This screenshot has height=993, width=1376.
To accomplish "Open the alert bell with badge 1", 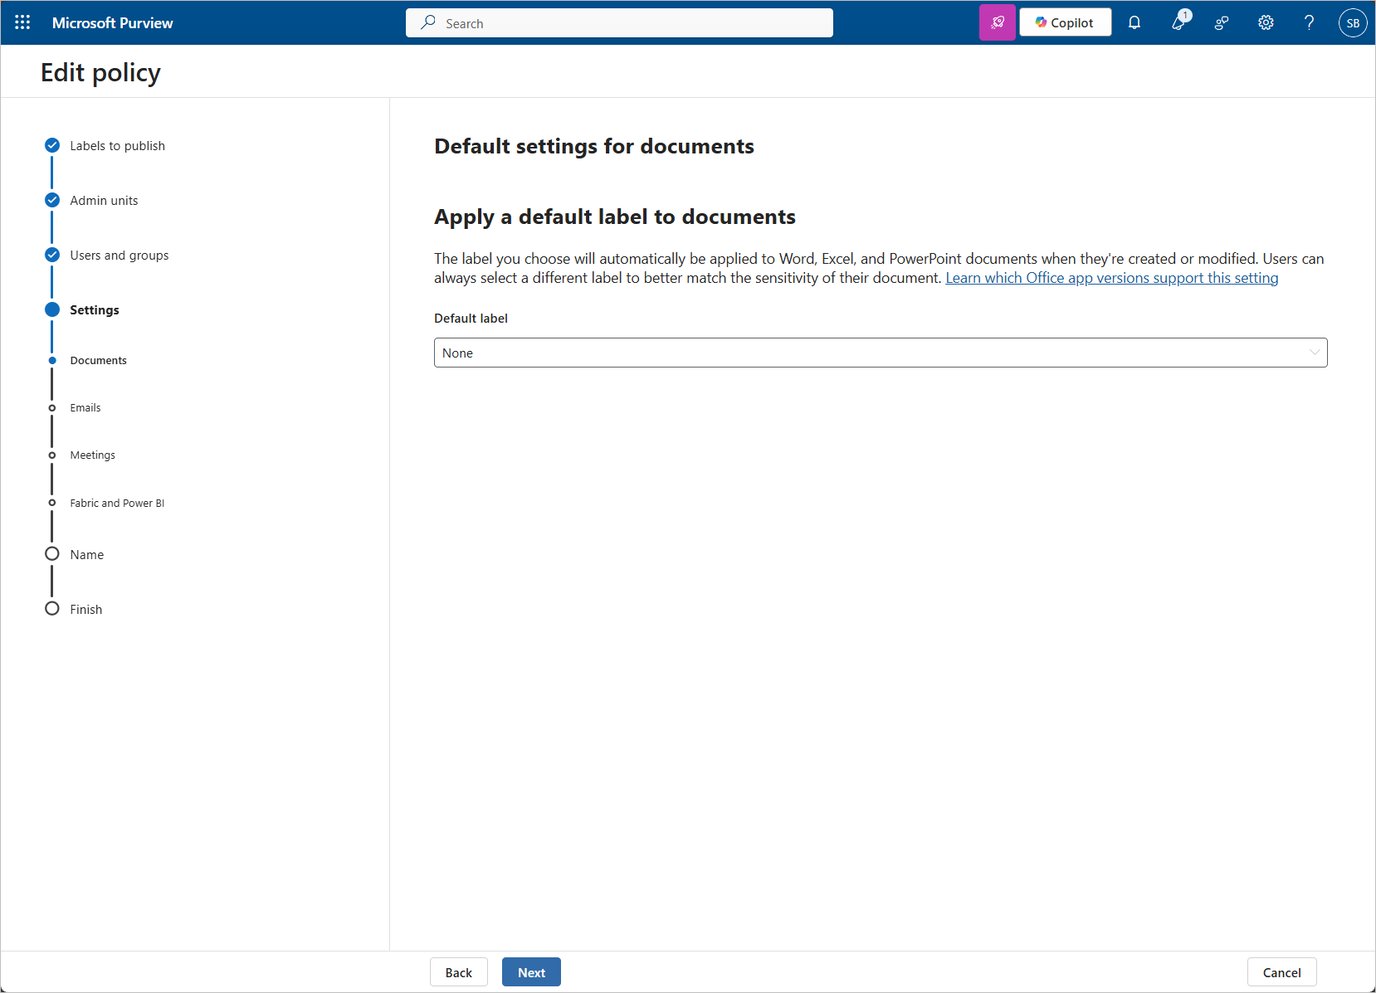I will (1179, 22).
